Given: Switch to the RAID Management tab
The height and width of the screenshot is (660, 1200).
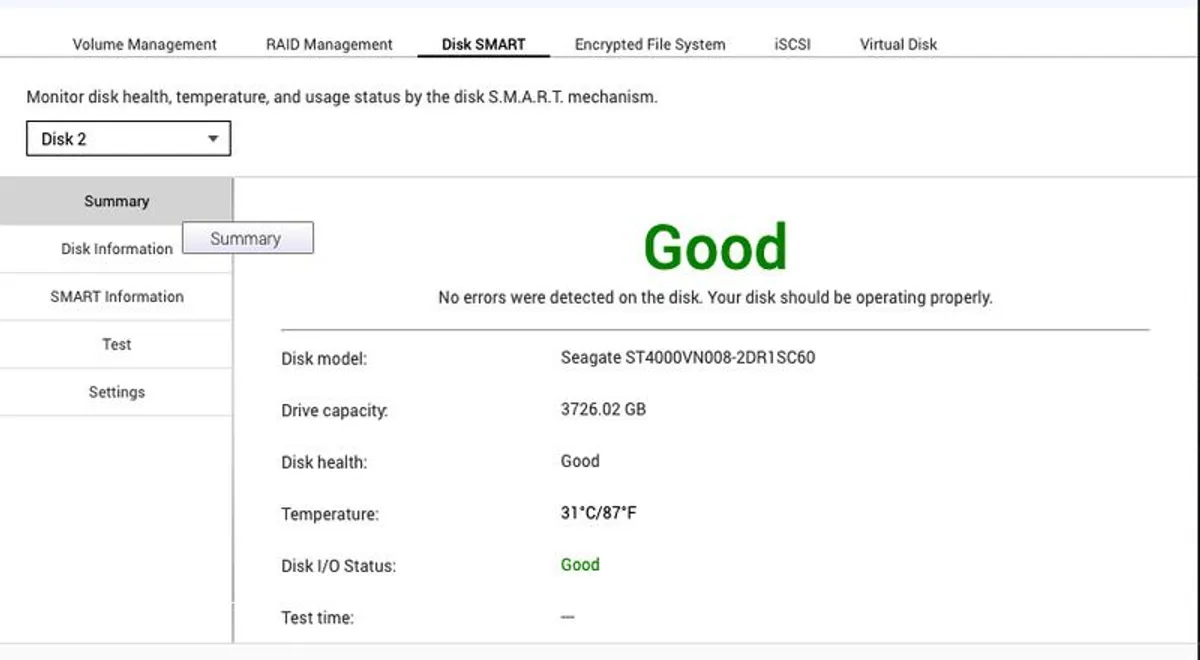Looking at the screenshot, I should (x=327, y=44).
